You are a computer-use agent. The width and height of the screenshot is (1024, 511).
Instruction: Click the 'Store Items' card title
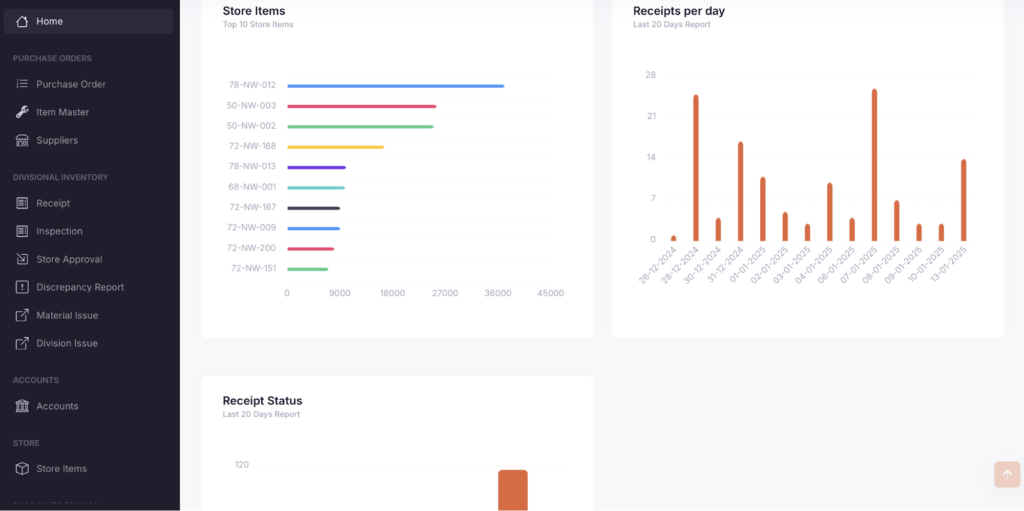[x=254, y=10]
